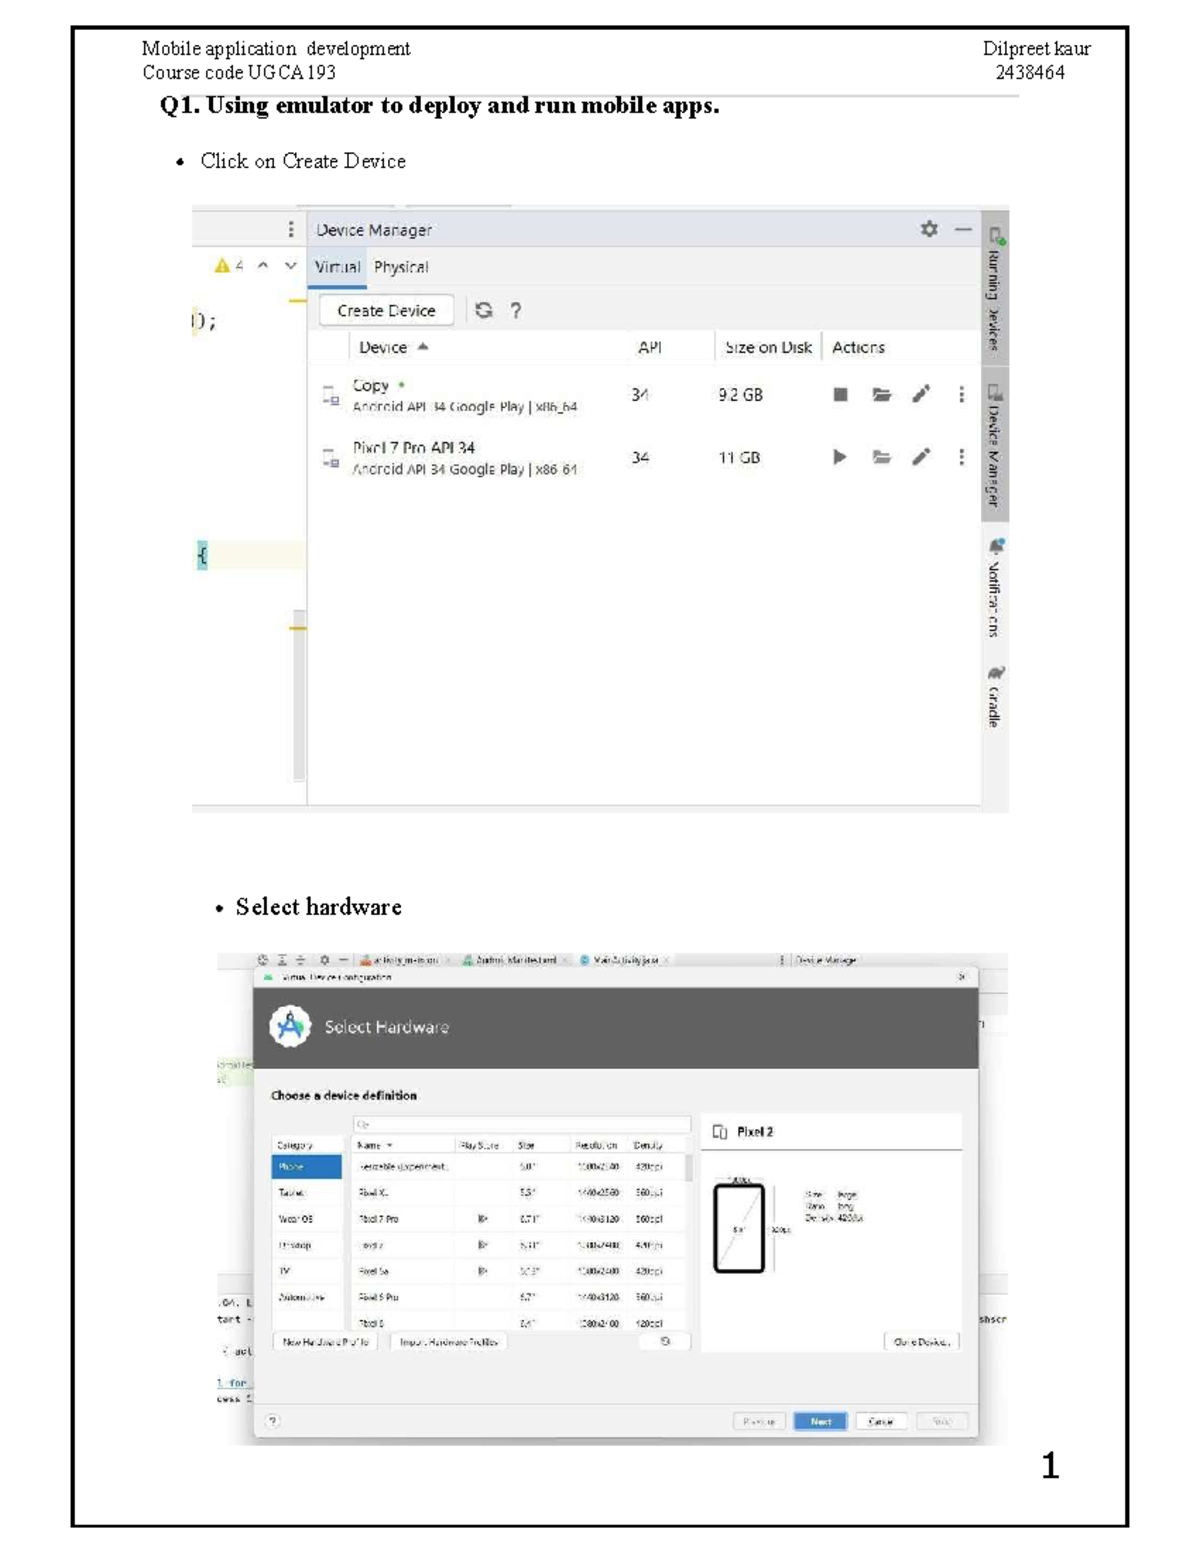
Task: Select the Pixel 7 Pro API 34 row
Action: 644,457
